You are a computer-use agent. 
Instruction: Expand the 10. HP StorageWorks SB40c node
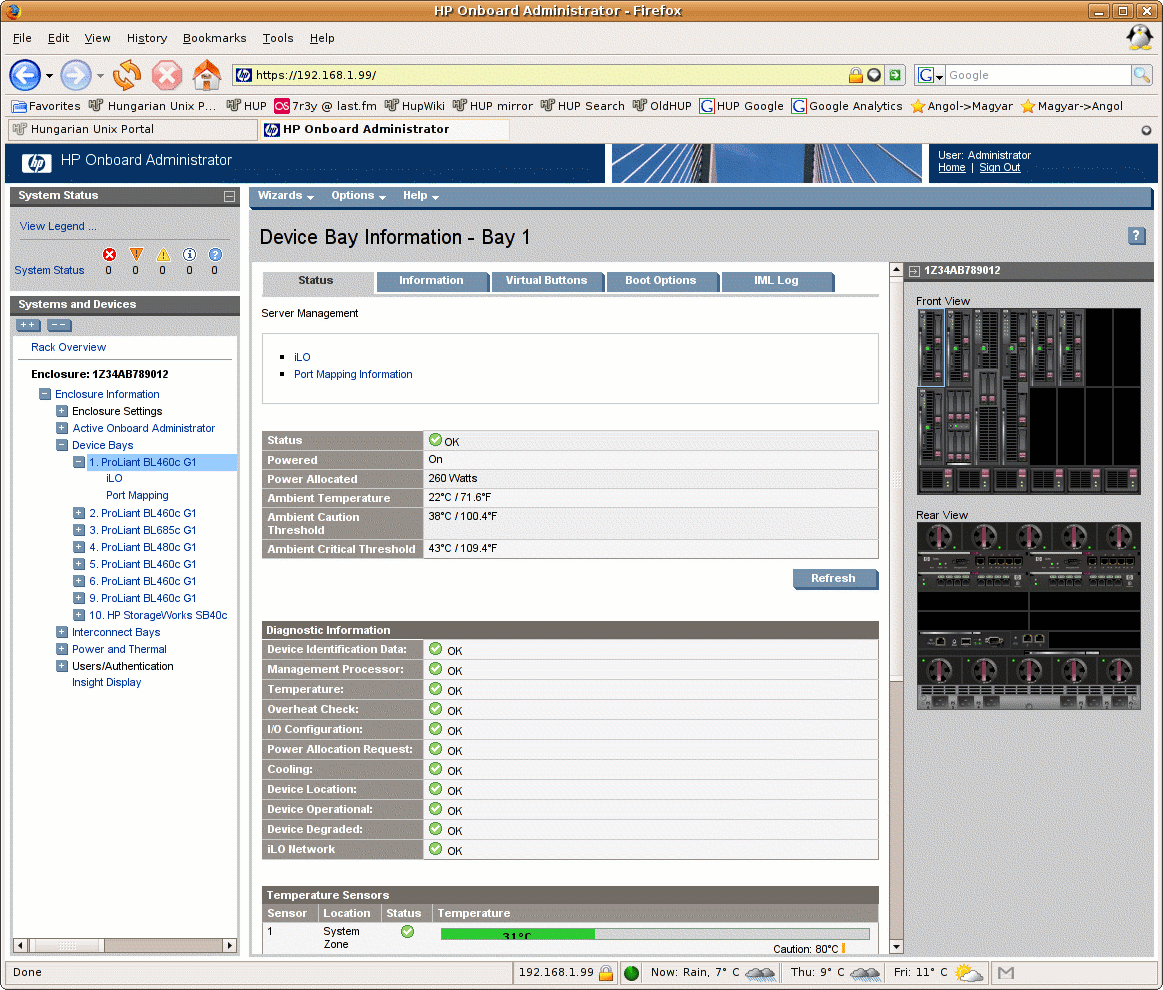point(79,615)
